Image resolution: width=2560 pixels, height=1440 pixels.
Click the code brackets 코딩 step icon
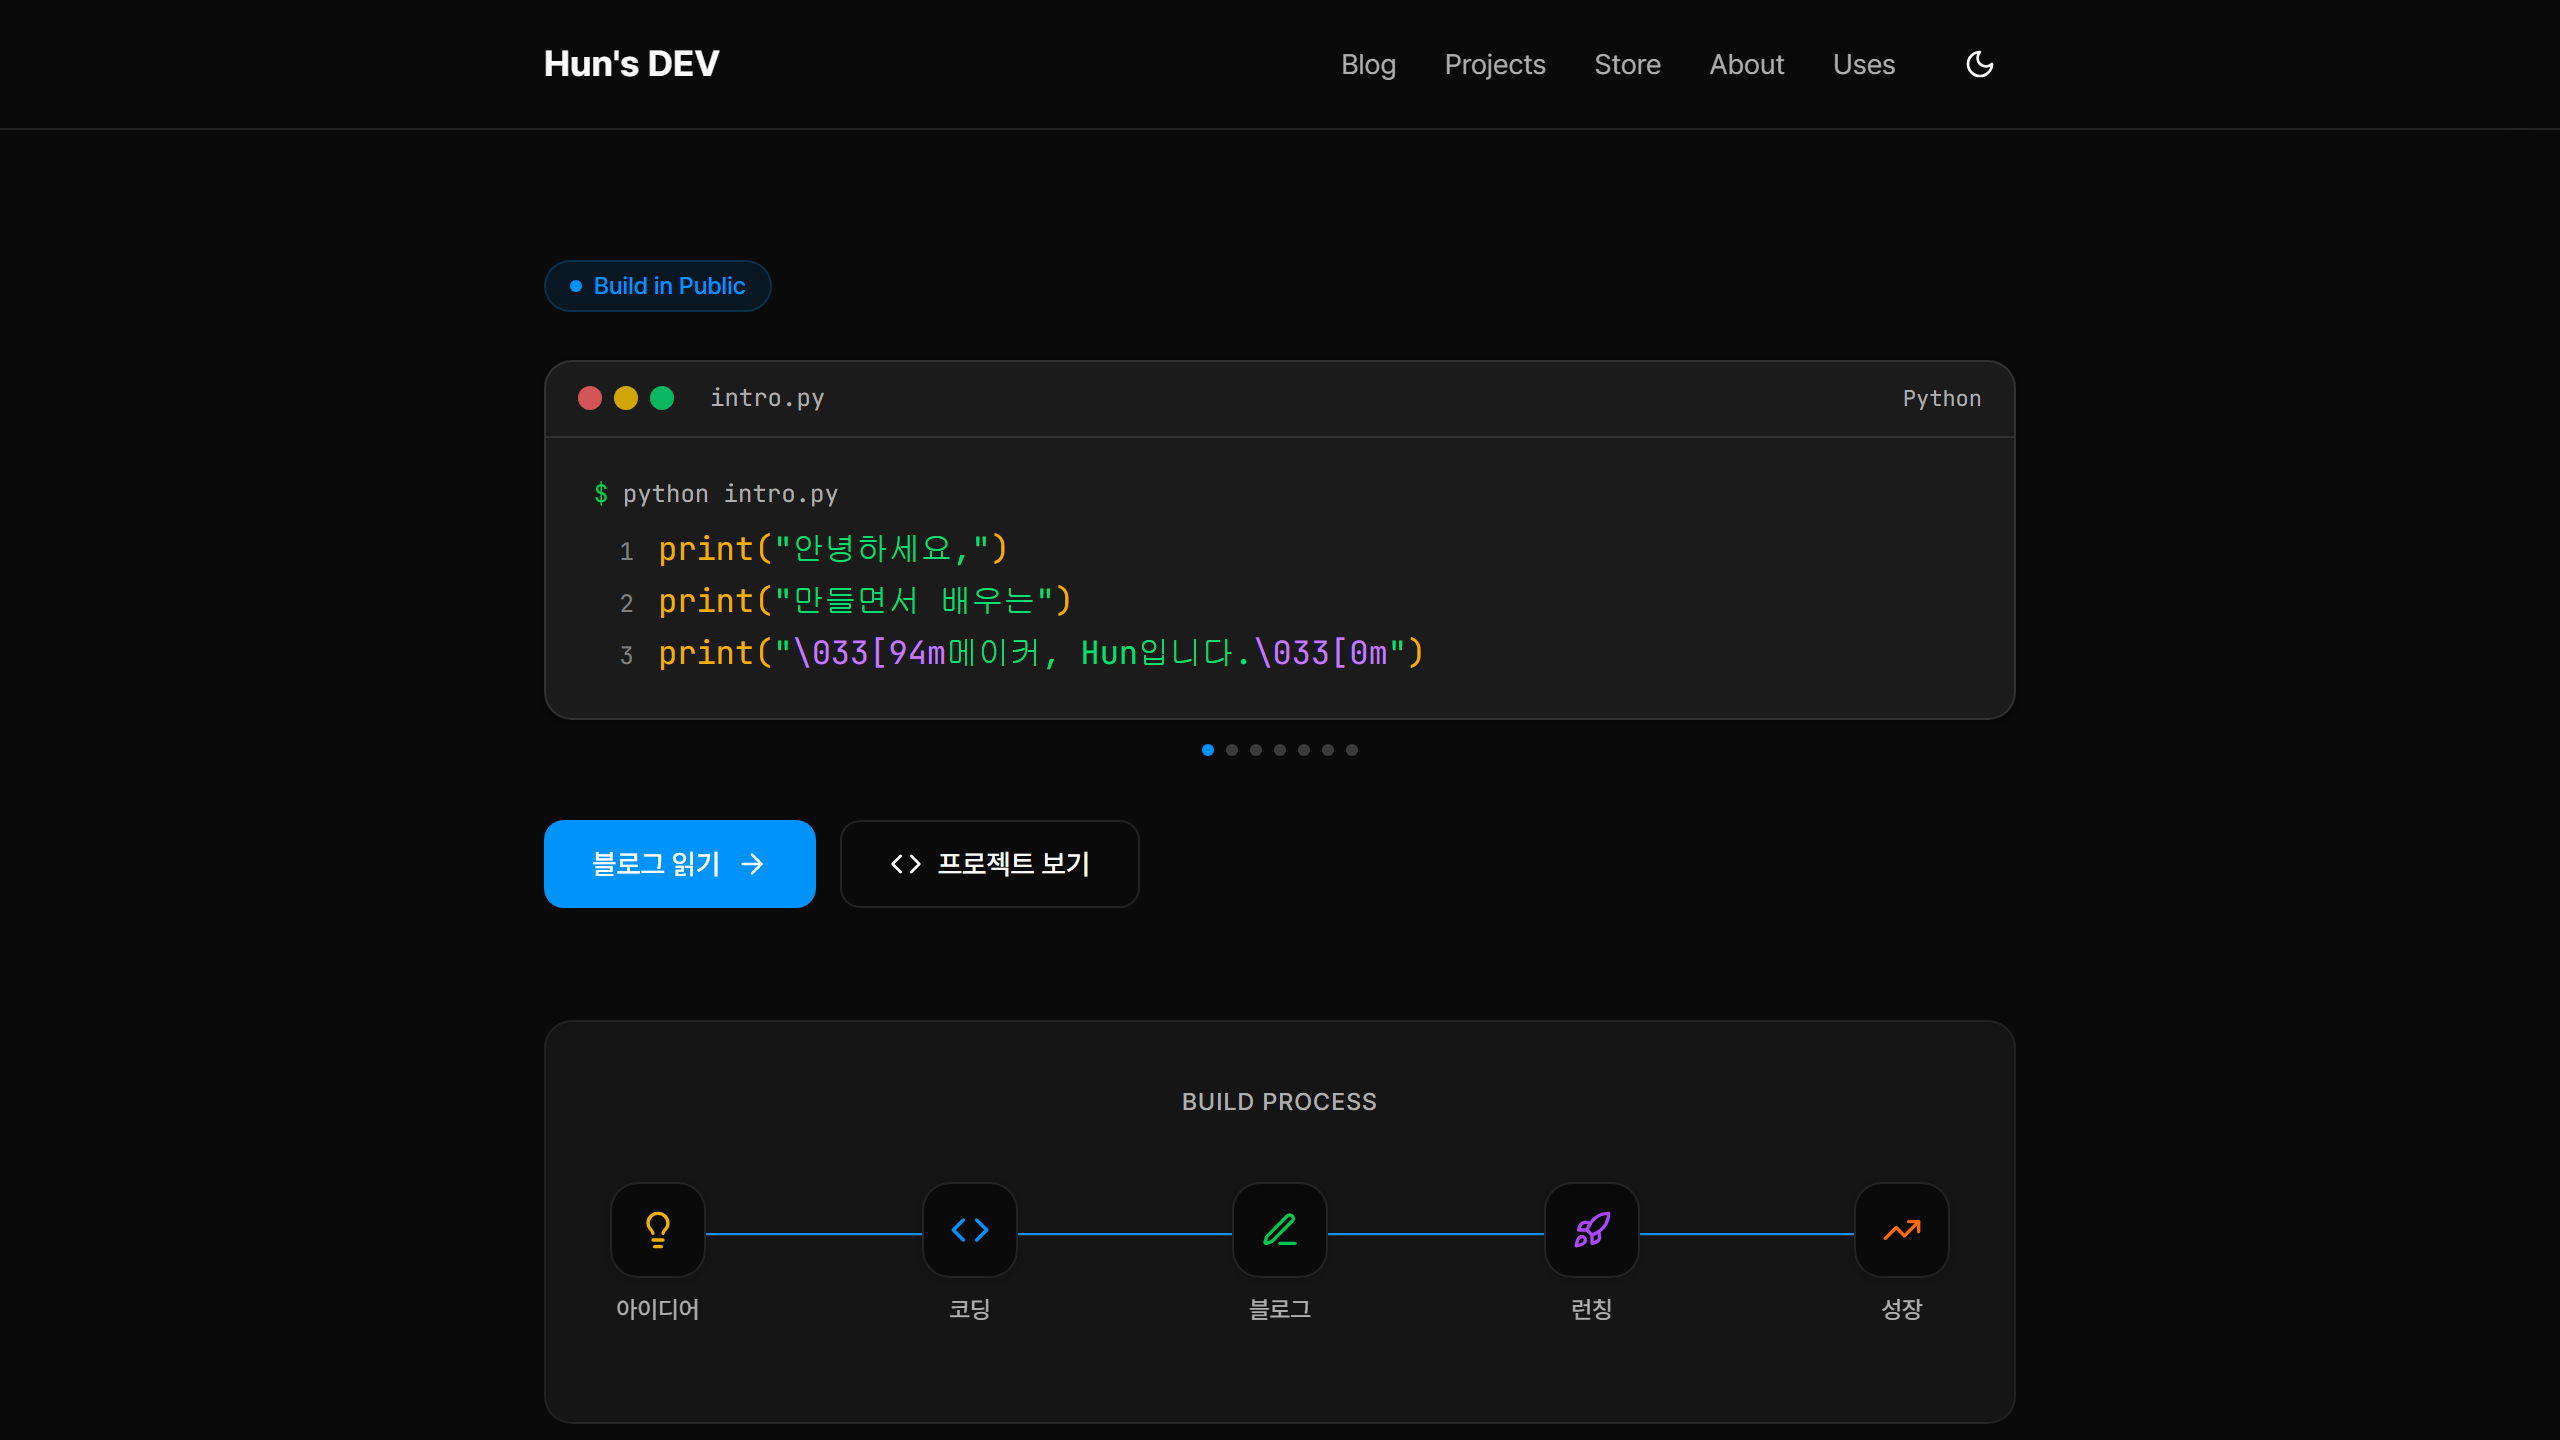969,1229
